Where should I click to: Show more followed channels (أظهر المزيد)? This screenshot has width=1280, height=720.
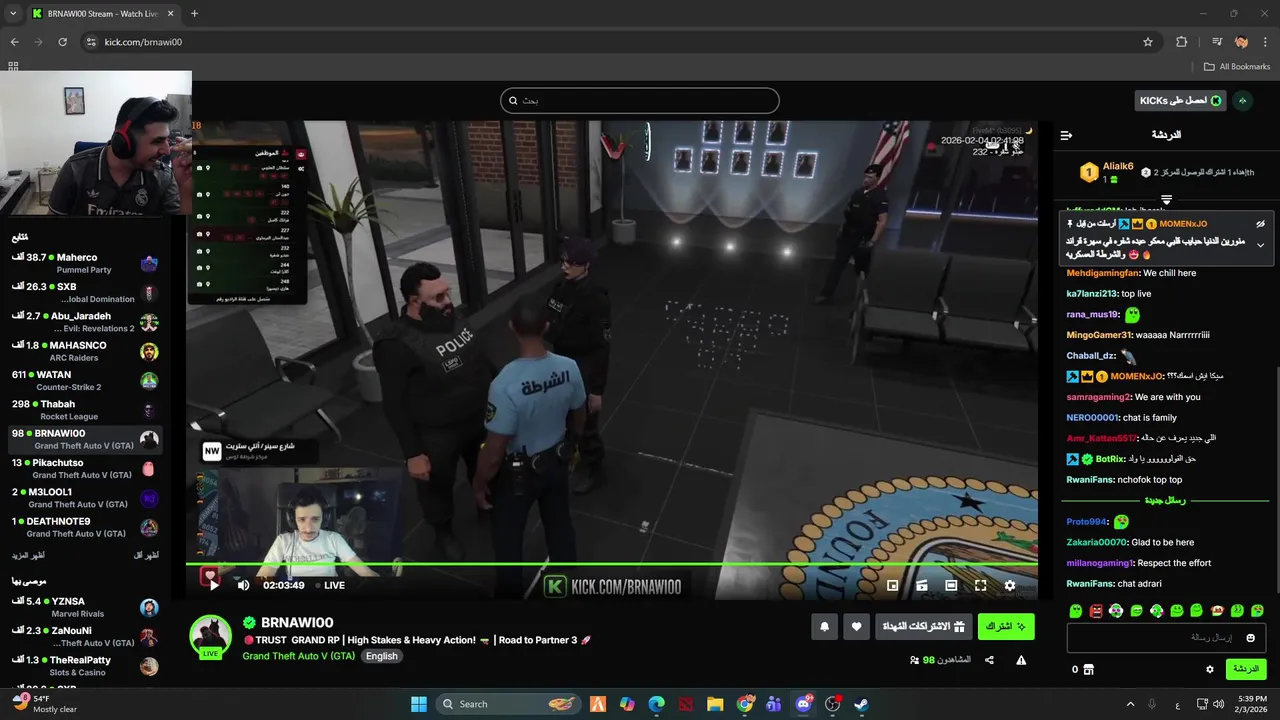(28, 555)
